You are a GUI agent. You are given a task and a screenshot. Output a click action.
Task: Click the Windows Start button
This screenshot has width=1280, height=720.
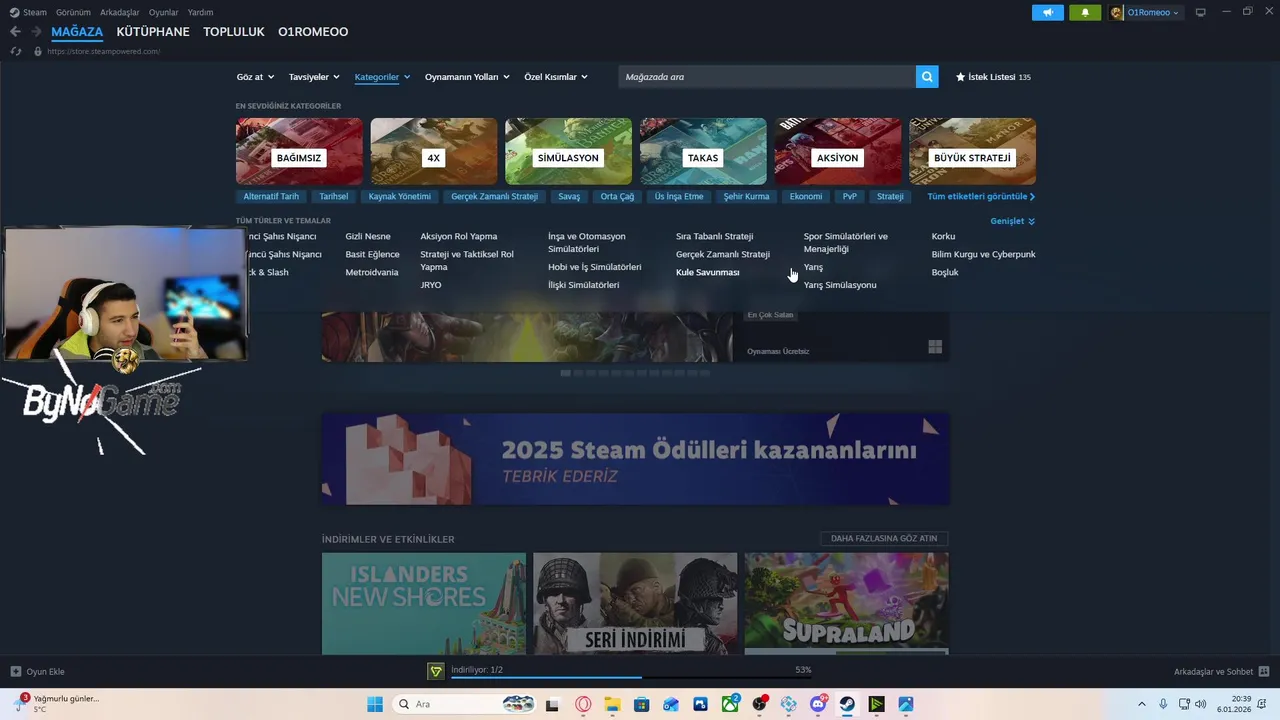pos(375,704)
